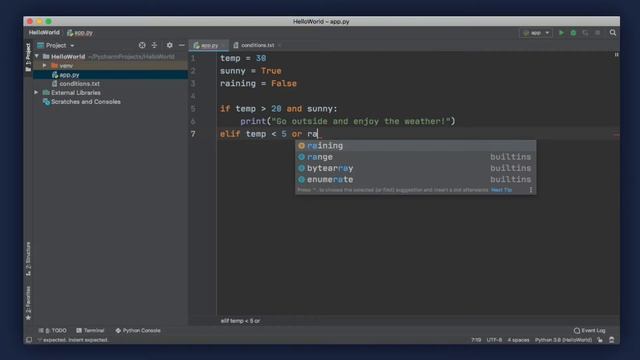This screenshot has width=640, height=360.
Task: Click the error stripe mark beside line 7
Action: click(616, 134)
